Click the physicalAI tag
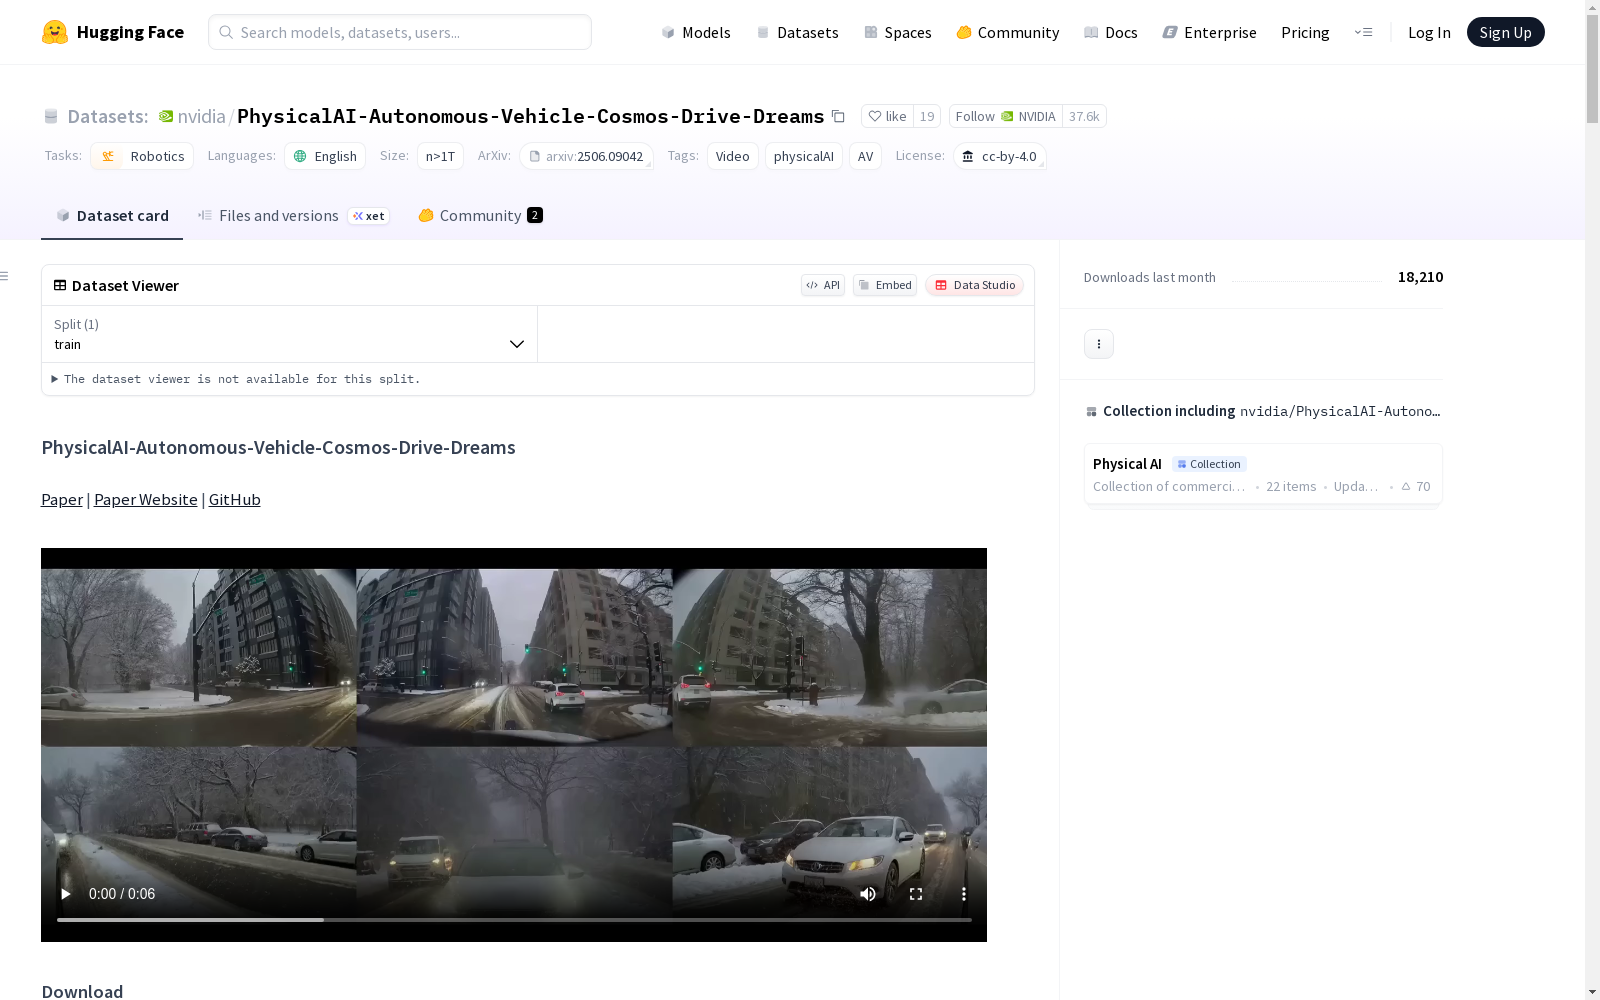Screen dimensions: 1600x1000 804,156
